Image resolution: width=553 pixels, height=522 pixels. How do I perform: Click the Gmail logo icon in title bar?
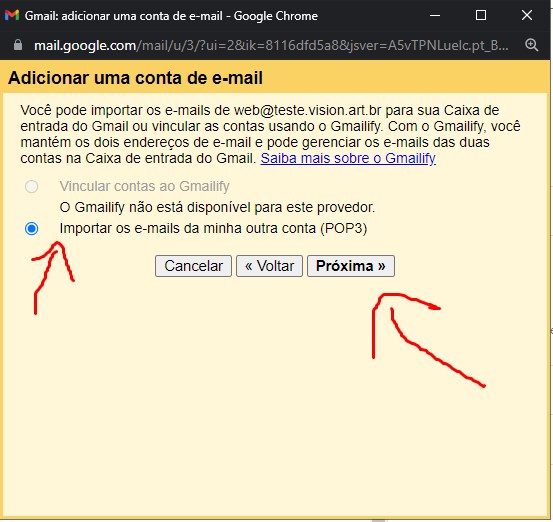pos(12,15)
